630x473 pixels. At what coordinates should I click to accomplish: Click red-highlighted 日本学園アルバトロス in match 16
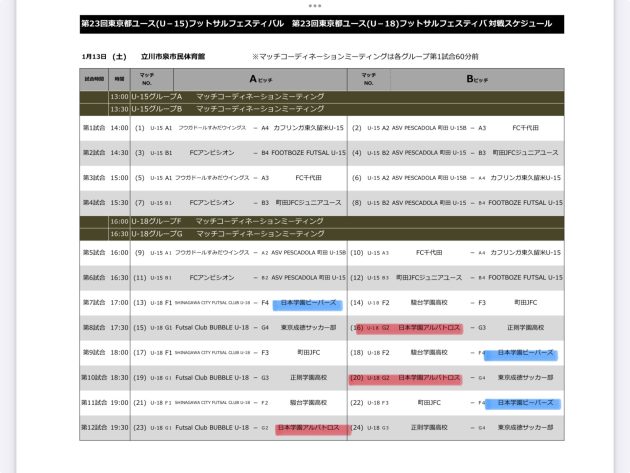pyautogui.click(x=428, y=327)
